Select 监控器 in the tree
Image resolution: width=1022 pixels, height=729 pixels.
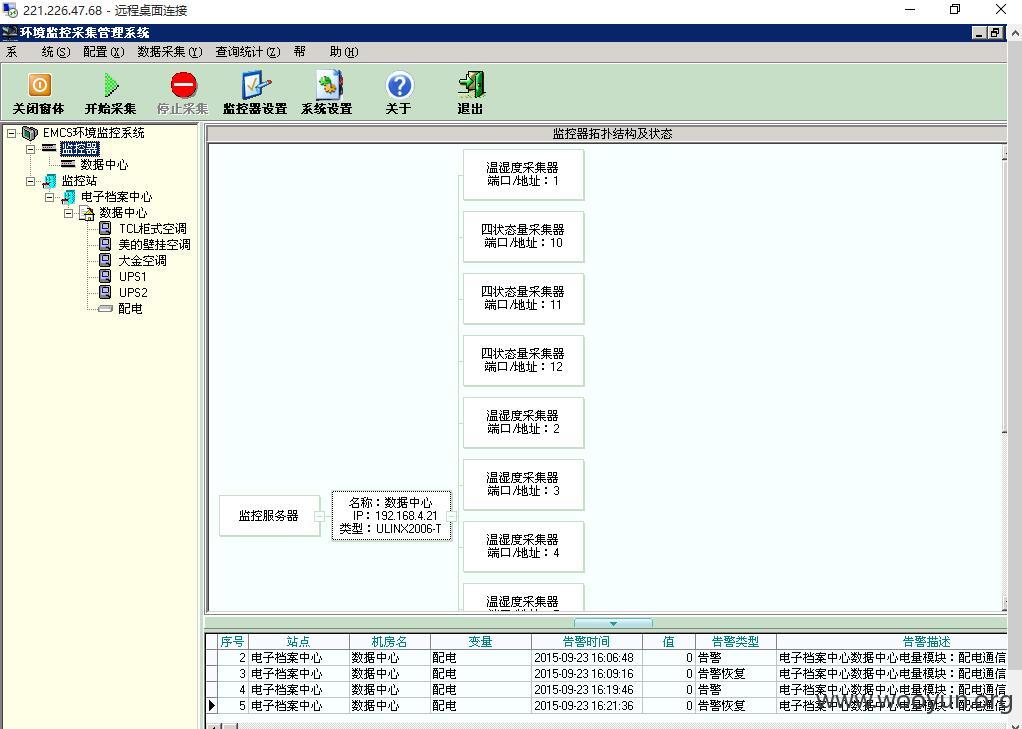tap(80, 149)
